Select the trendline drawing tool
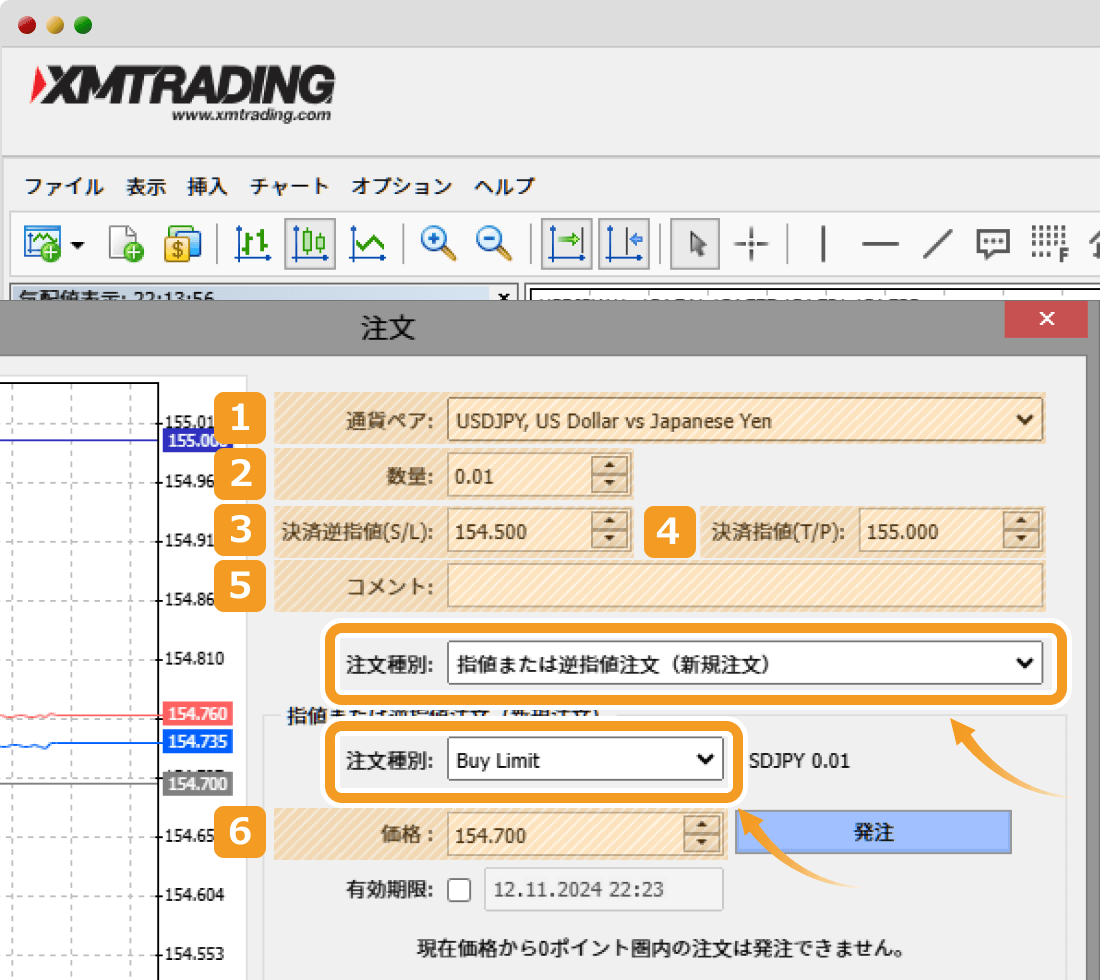 pyautogui.click(x=937, y=244)
